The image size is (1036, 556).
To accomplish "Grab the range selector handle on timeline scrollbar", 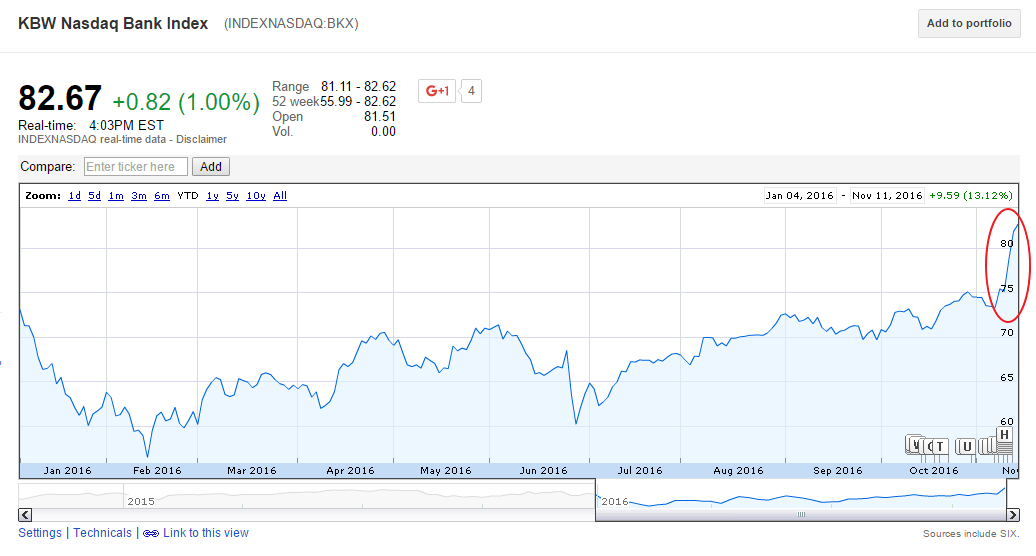I will click(801, 514).
